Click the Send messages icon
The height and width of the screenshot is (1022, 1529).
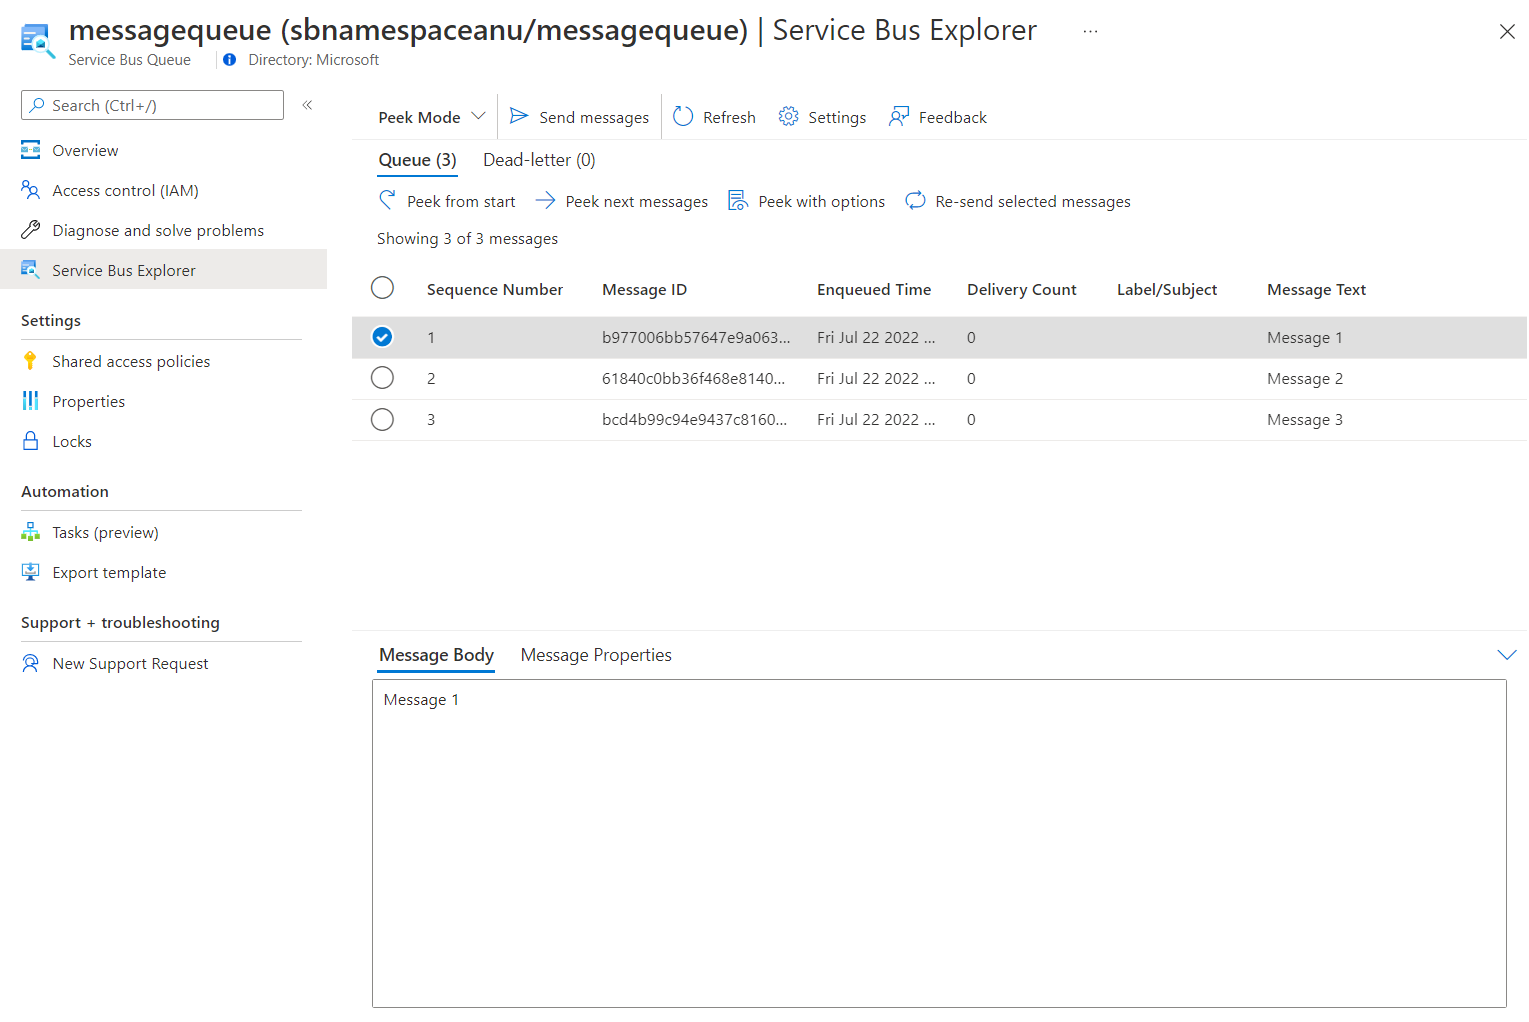[518, 116]
